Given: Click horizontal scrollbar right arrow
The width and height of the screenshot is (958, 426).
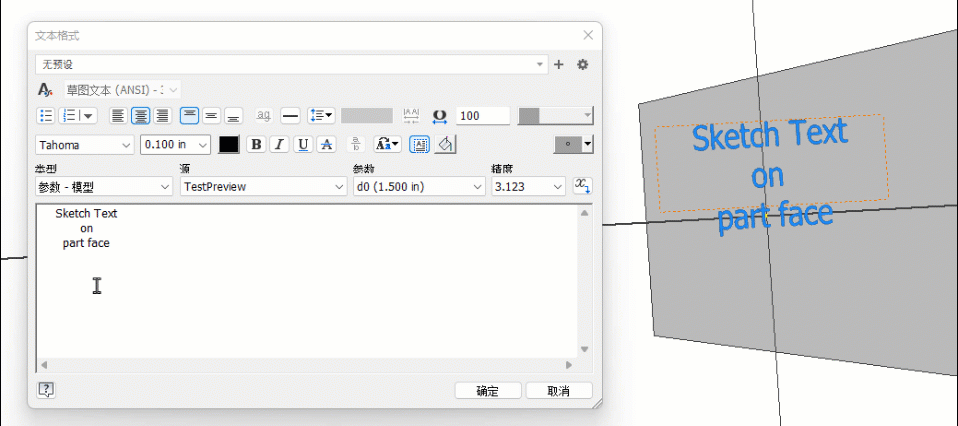Looking at the screenshot, I should pos(569,365).
